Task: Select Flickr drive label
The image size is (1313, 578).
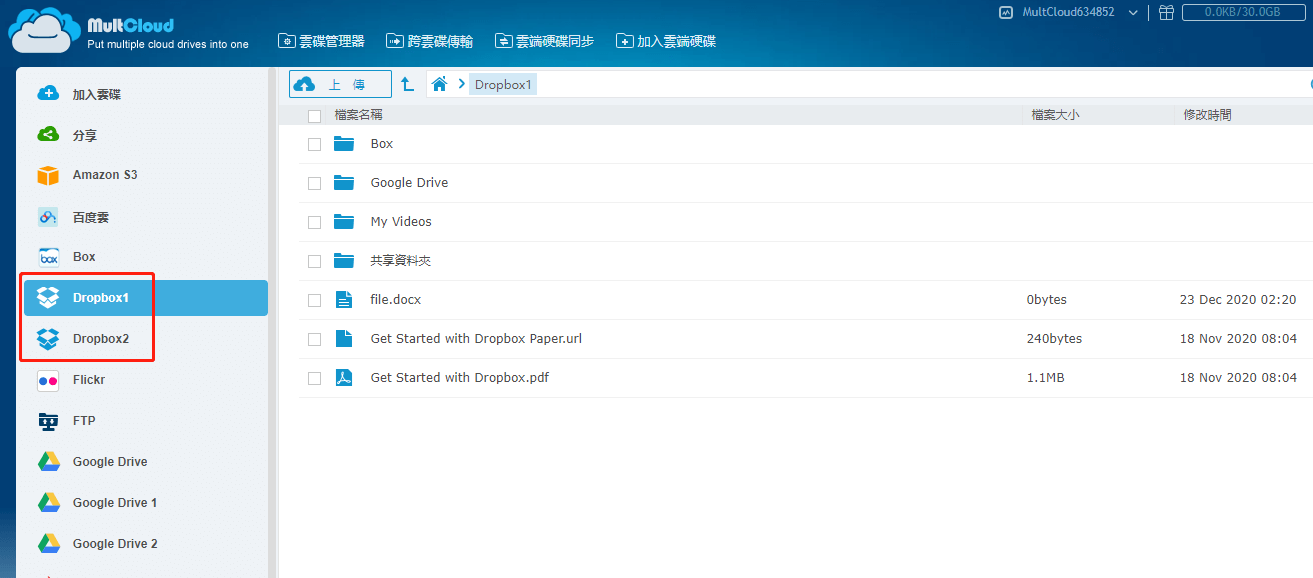Action: point(89,380)
